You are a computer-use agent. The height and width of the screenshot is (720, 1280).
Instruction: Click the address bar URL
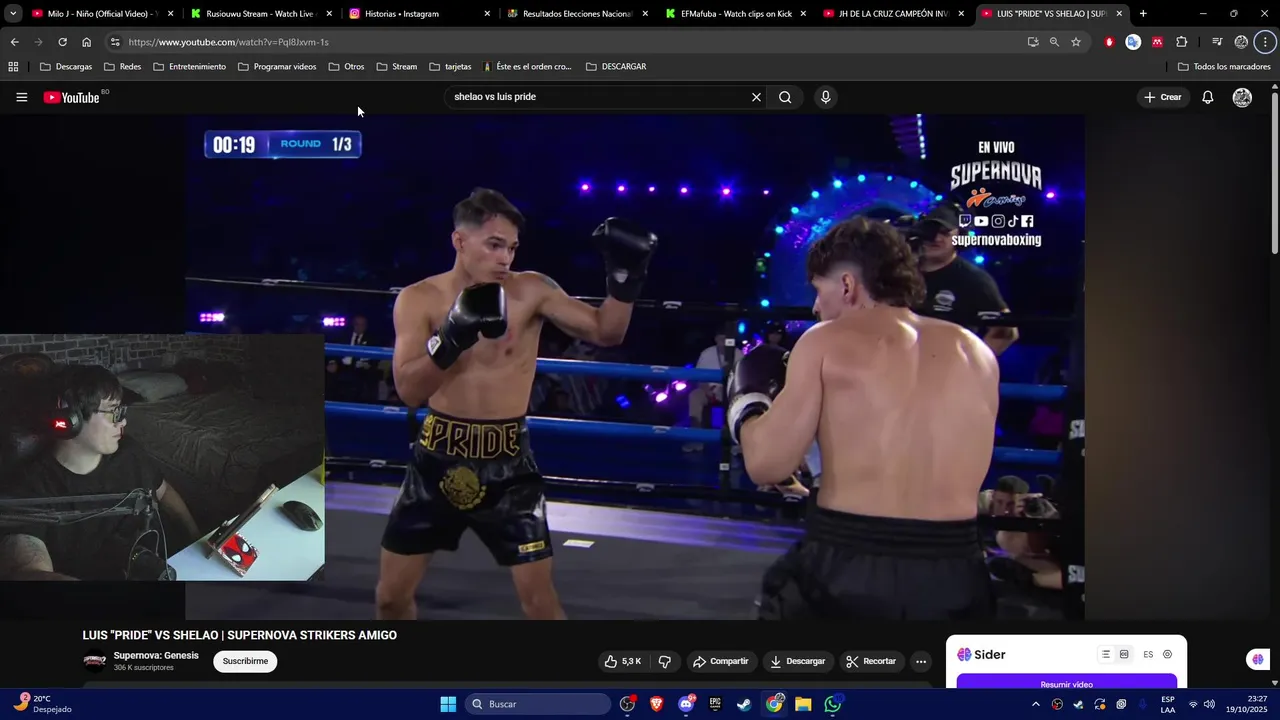(x=229, y=42)
